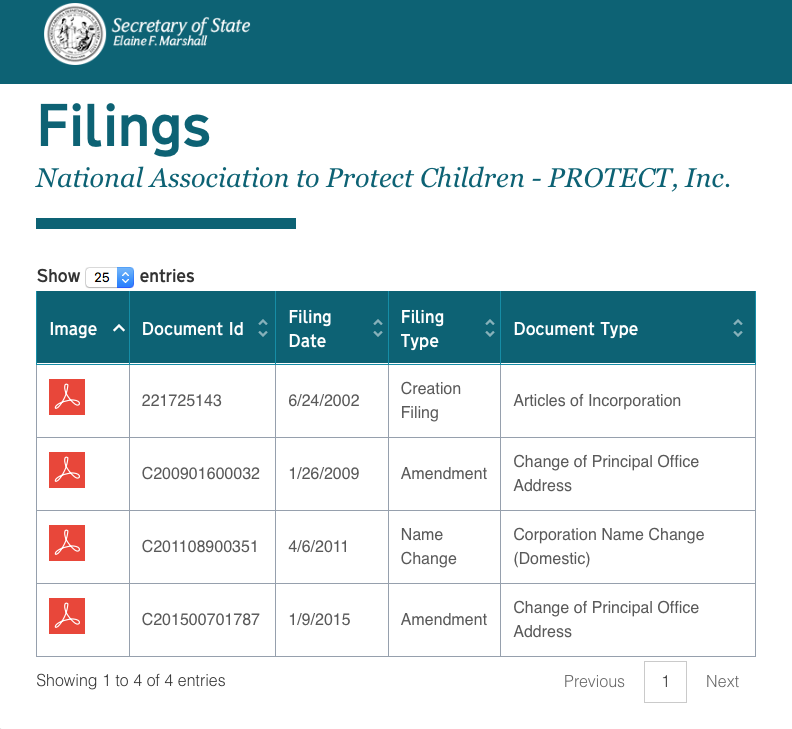Open PDF for Articles of Incorporation filing
The width and height of the screenshot is (792, 729).
(x=67, y=397)
